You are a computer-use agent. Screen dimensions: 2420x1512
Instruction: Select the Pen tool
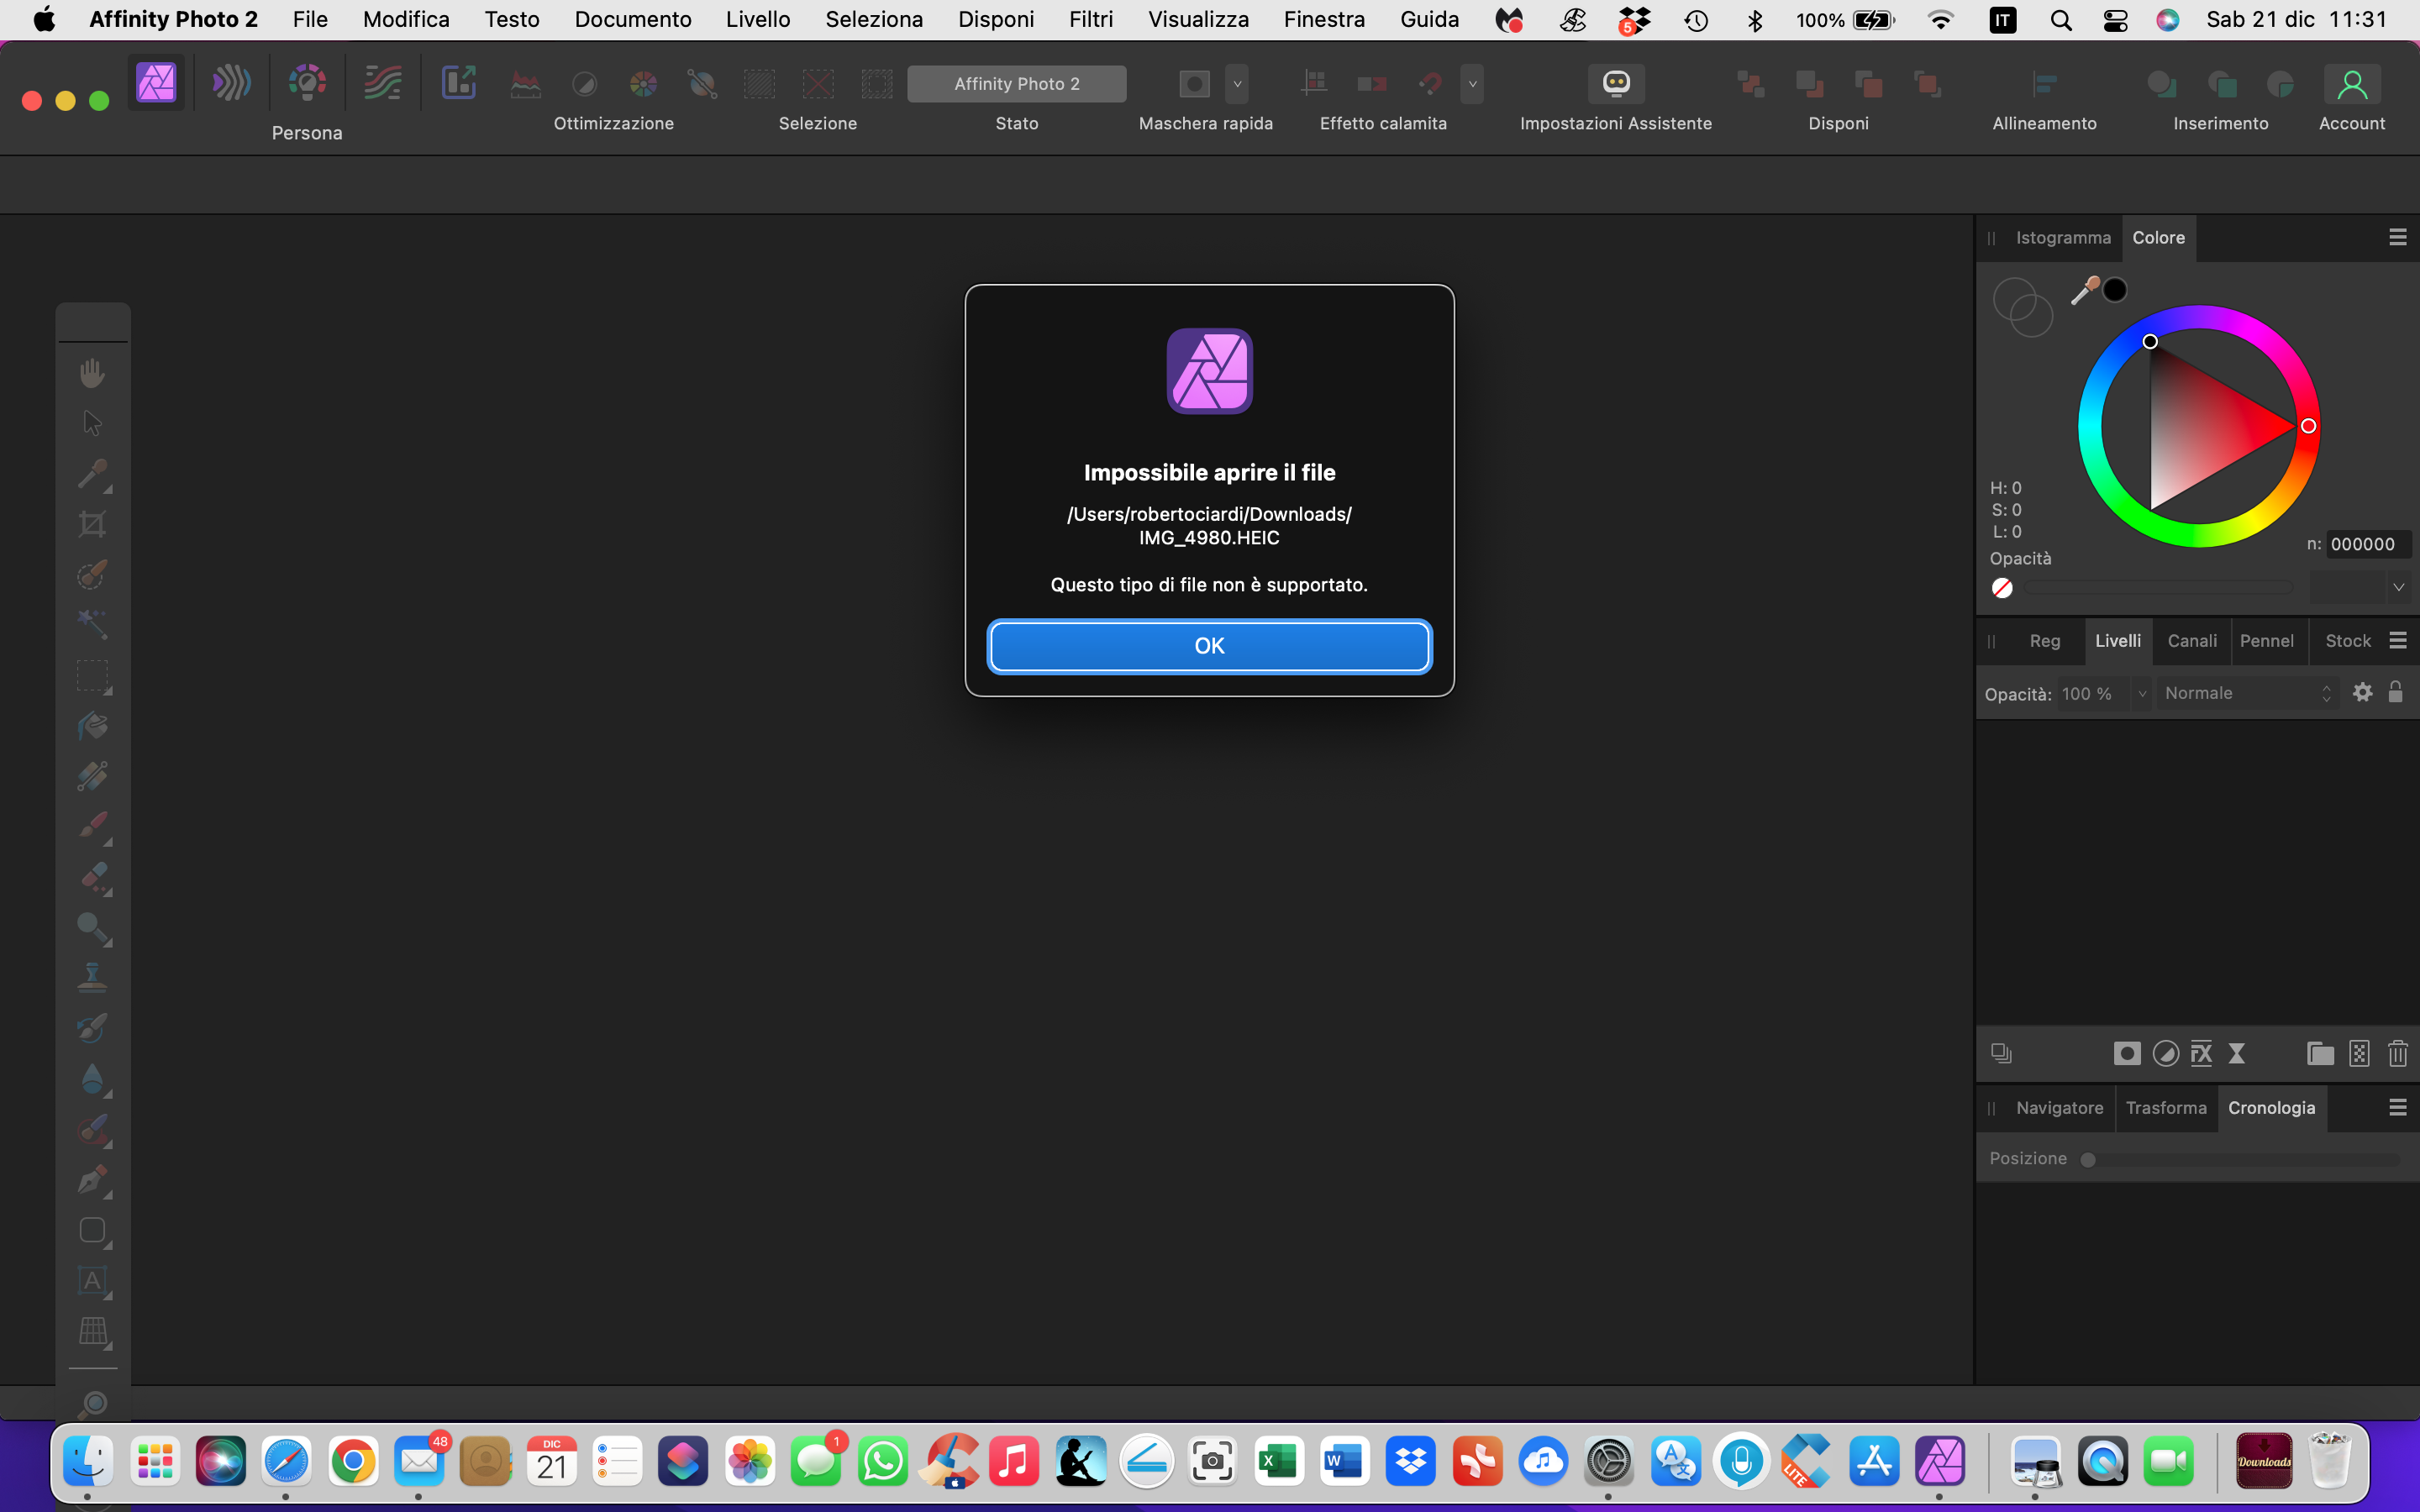92,1180
